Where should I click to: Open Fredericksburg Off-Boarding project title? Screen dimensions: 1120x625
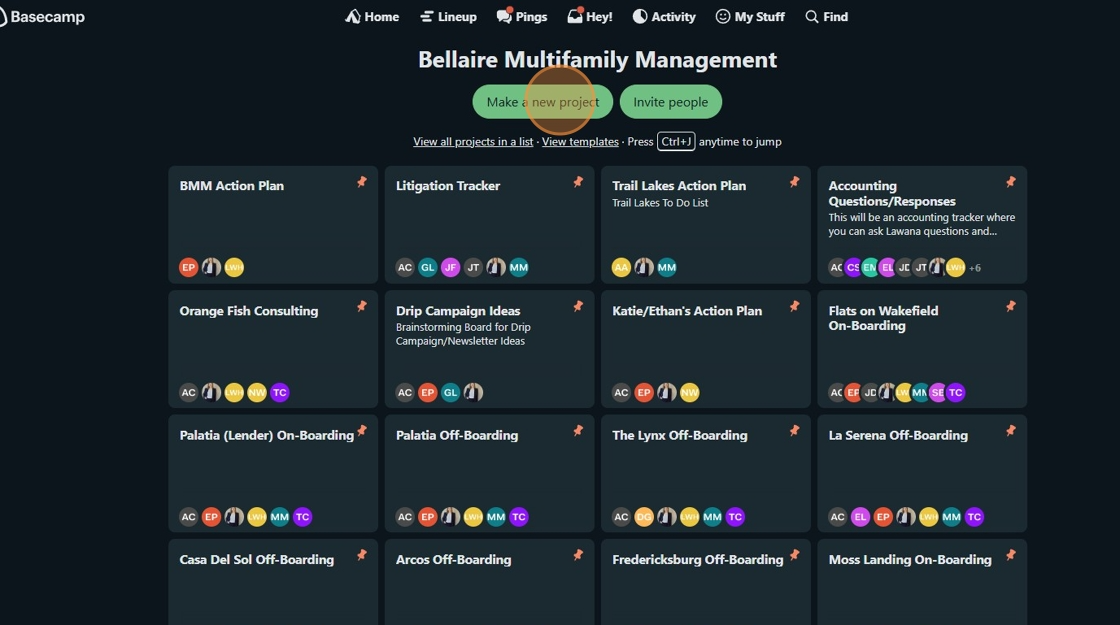[x=697, y=559]
